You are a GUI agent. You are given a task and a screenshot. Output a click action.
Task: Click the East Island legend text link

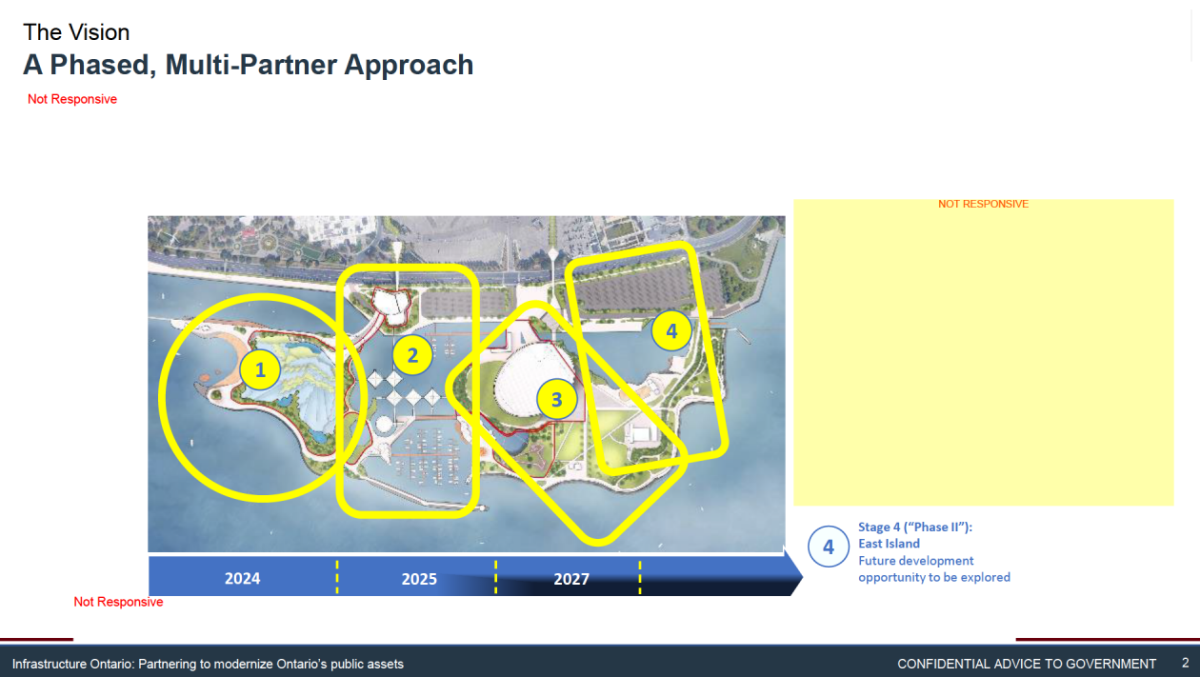[x=888, y=543]
